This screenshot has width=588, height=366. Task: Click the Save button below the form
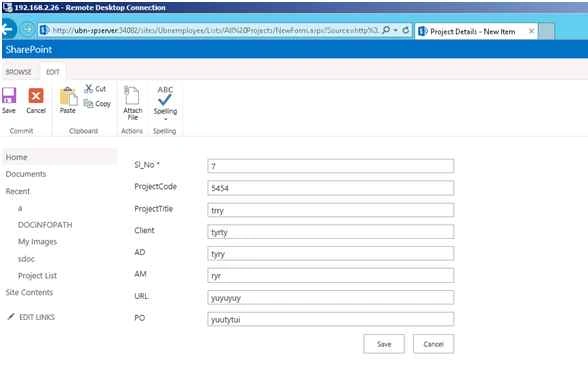point(384,344)
